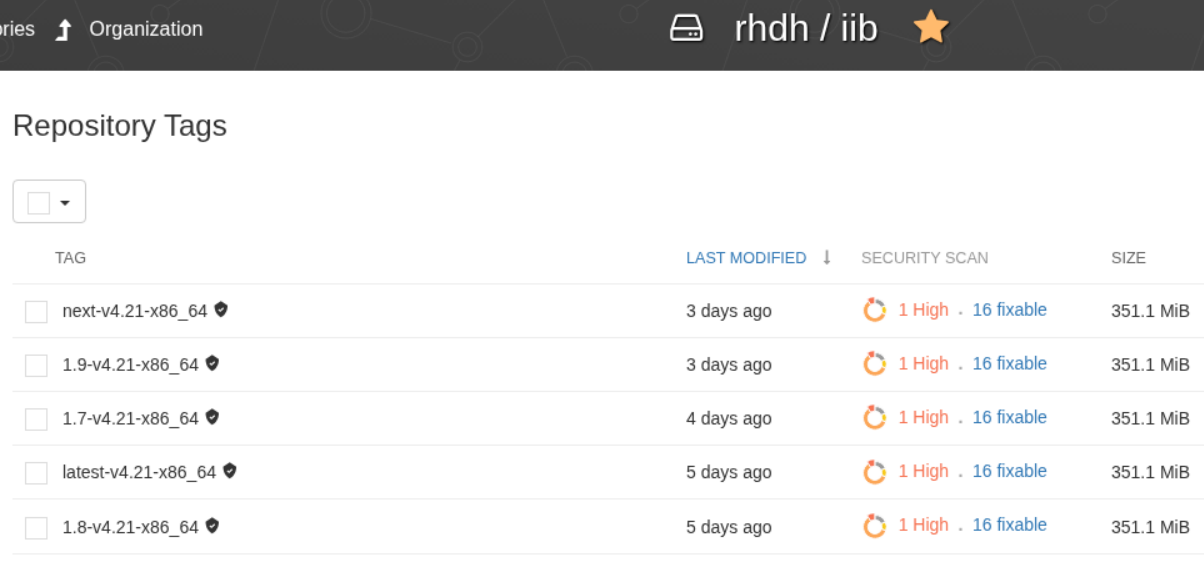
Task: Click signed-tag shield icon beside next-v4.21-x86_64
Action: (221, 310)
